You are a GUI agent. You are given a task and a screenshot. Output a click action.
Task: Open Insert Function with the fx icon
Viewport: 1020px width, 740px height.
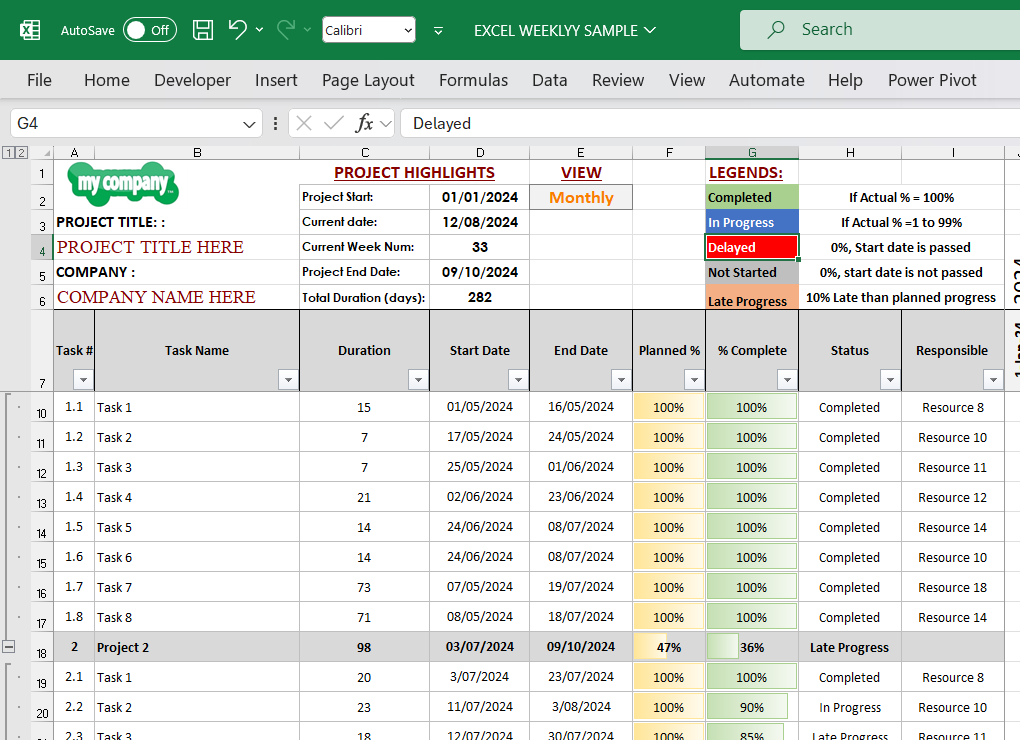(x=362, y=123)
